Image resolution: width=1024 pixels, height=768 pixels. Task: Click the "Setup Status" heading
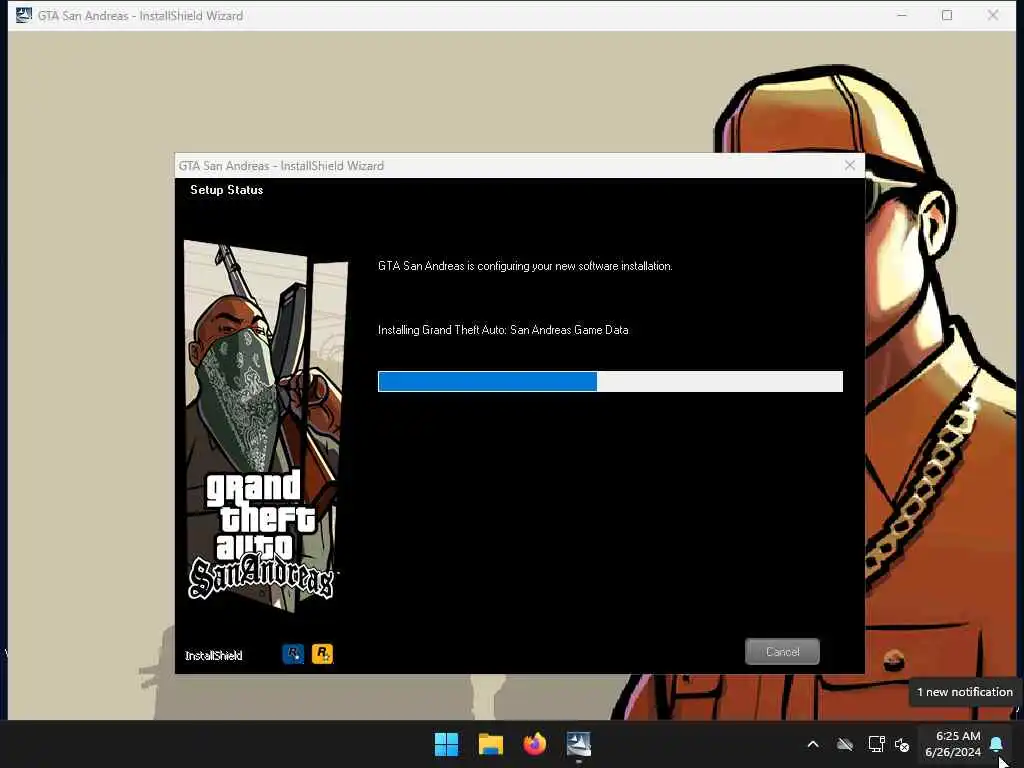pyautogui.click(x=227, y=190)
